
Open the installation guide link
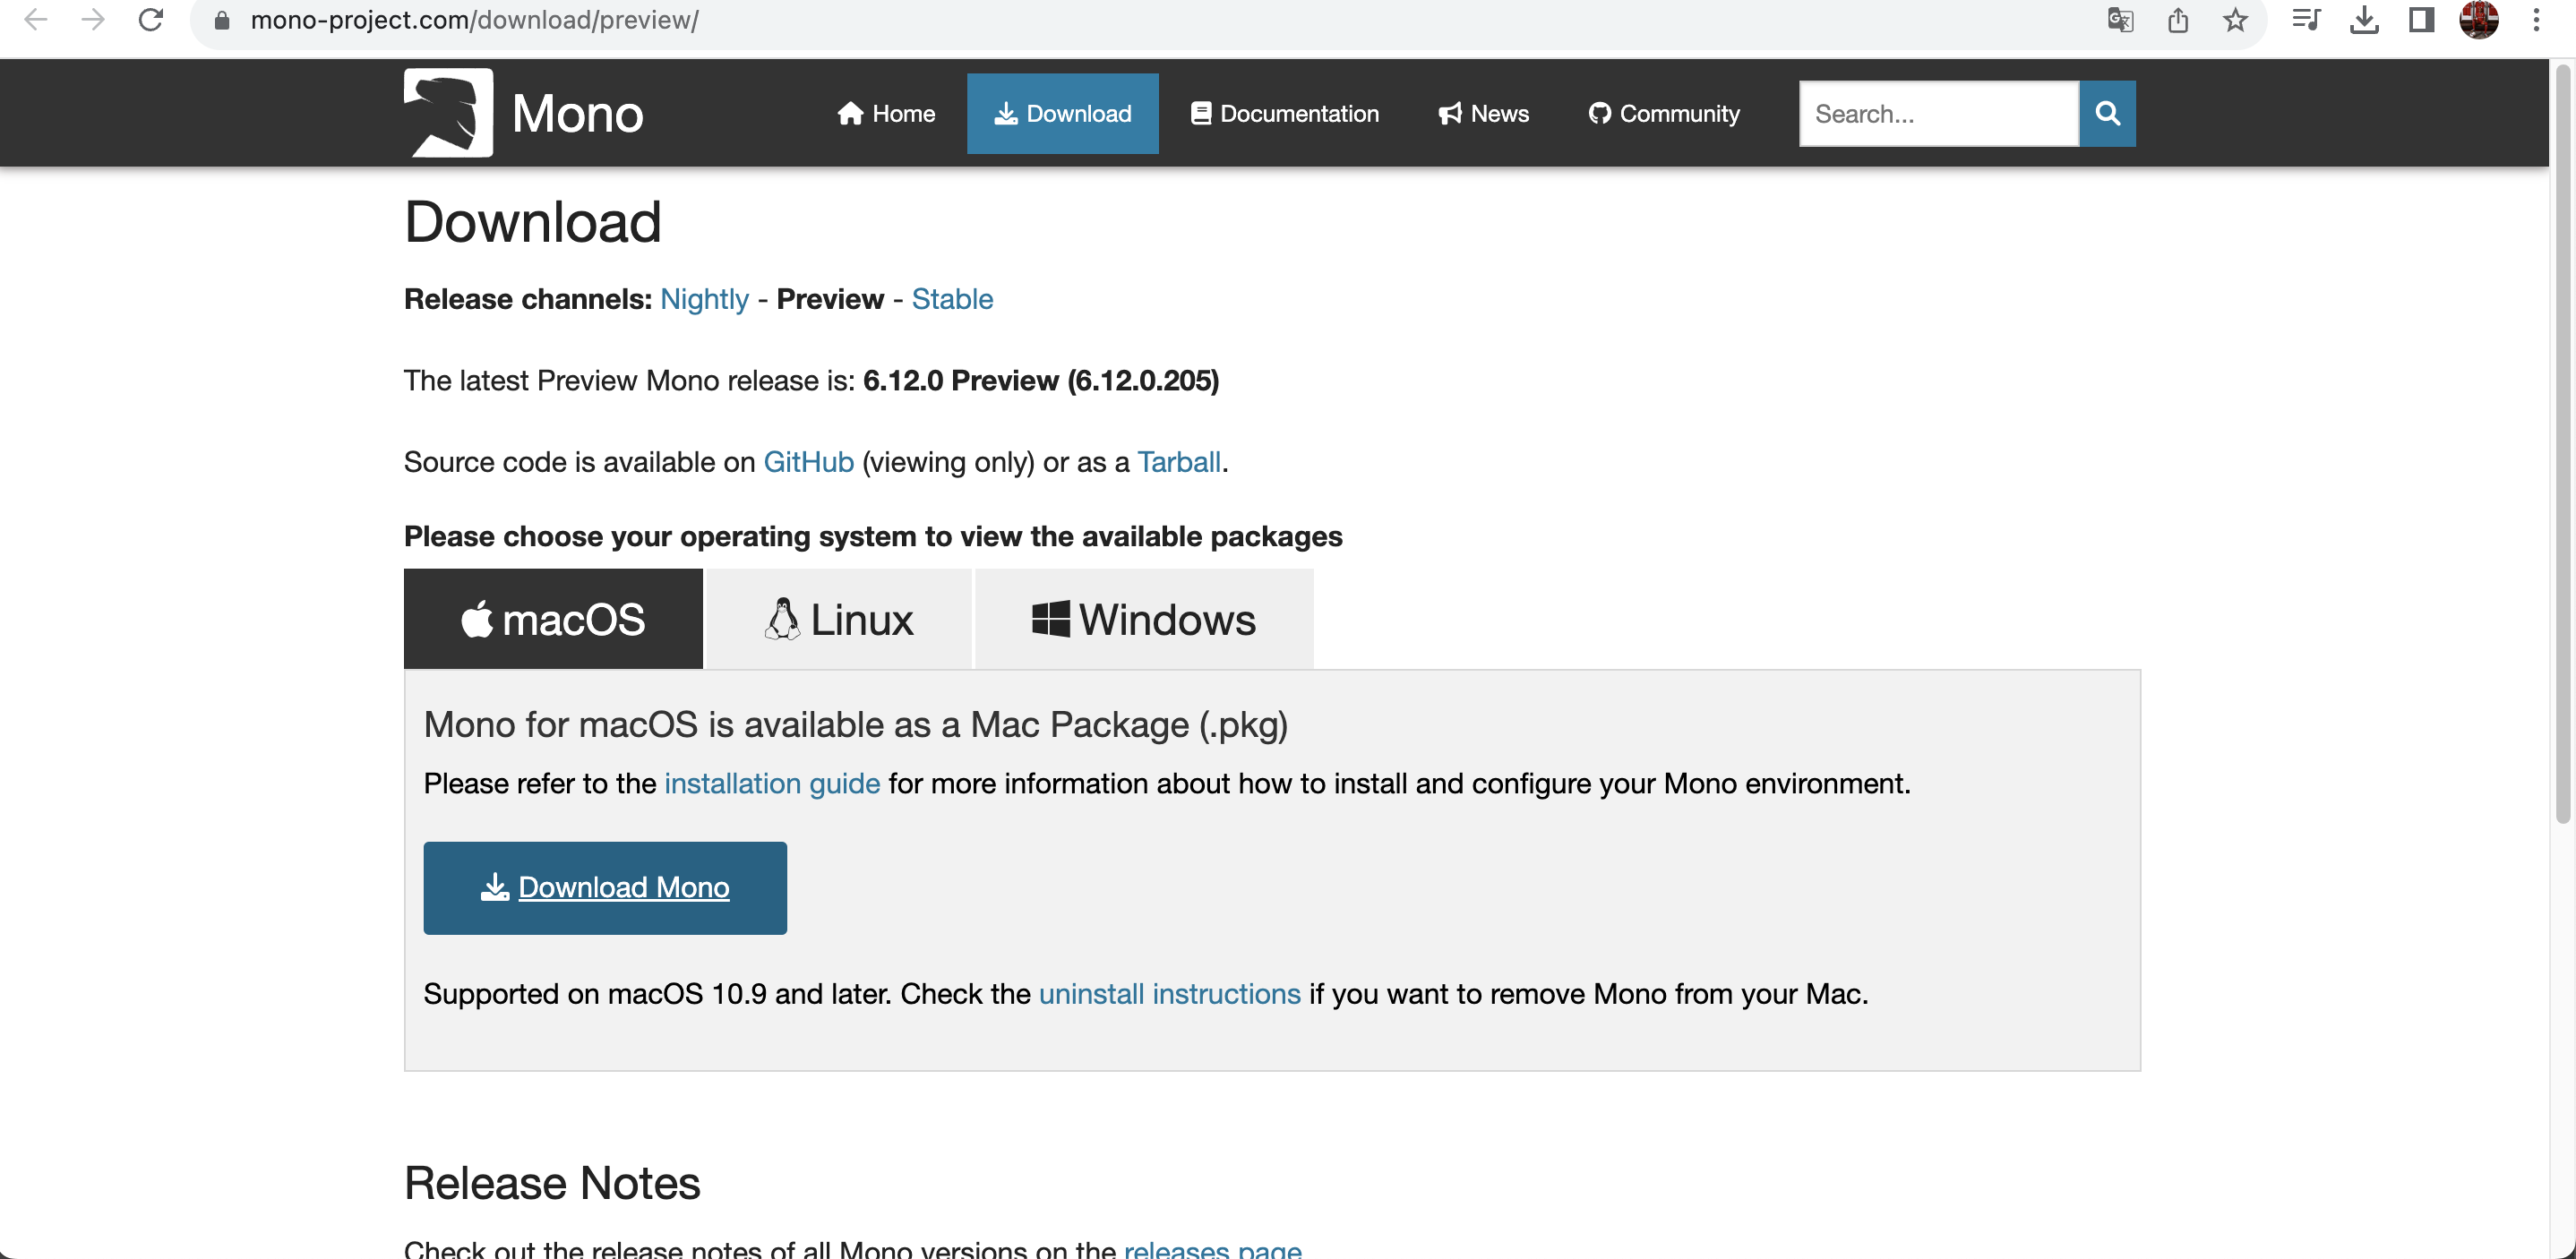772,783
